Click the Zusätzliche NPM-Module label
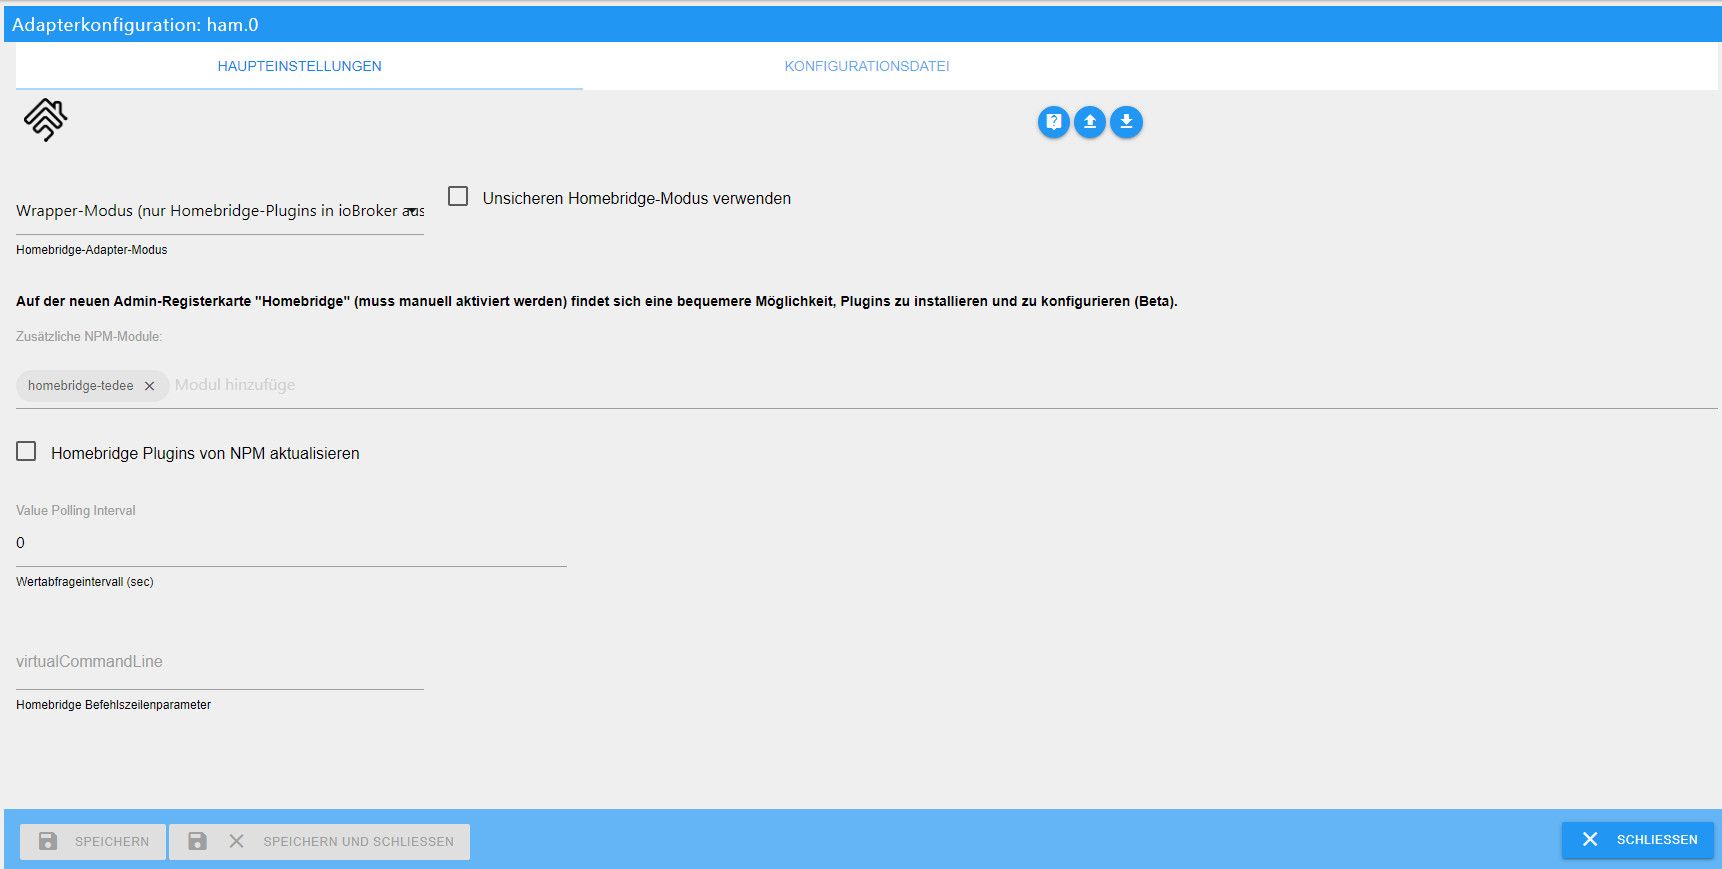 (89, 337)
